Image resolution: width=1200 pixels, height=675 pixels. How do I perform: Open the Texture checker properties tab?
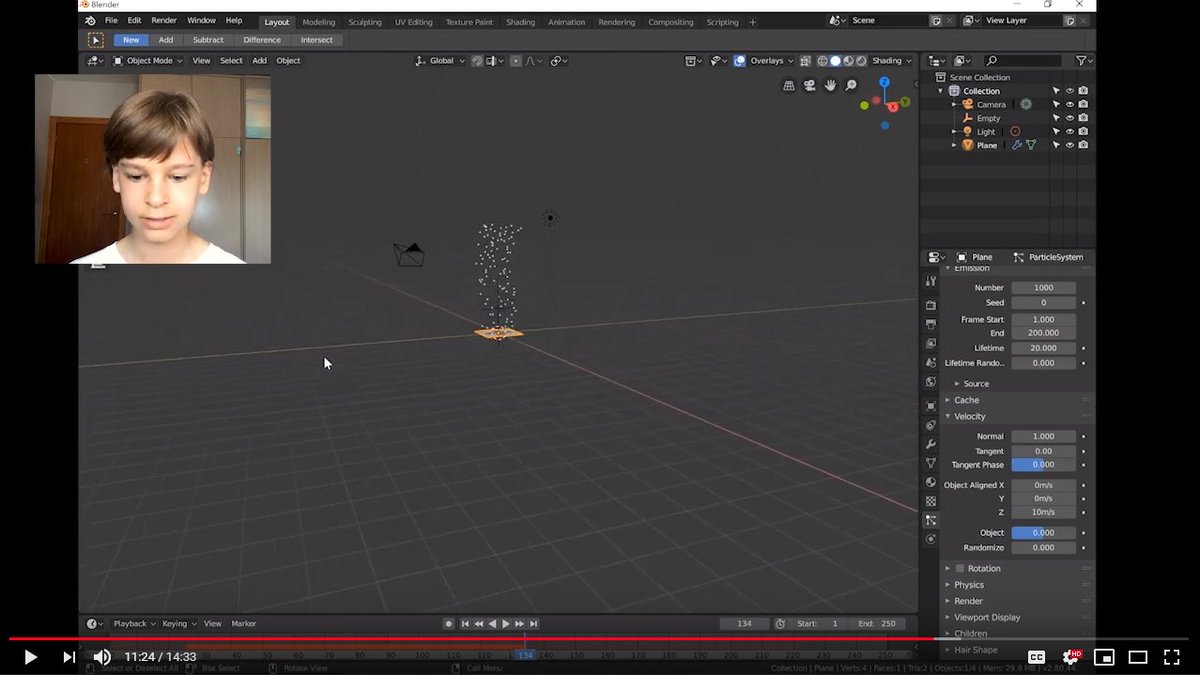pyautogui.click(x=931, y=501)
